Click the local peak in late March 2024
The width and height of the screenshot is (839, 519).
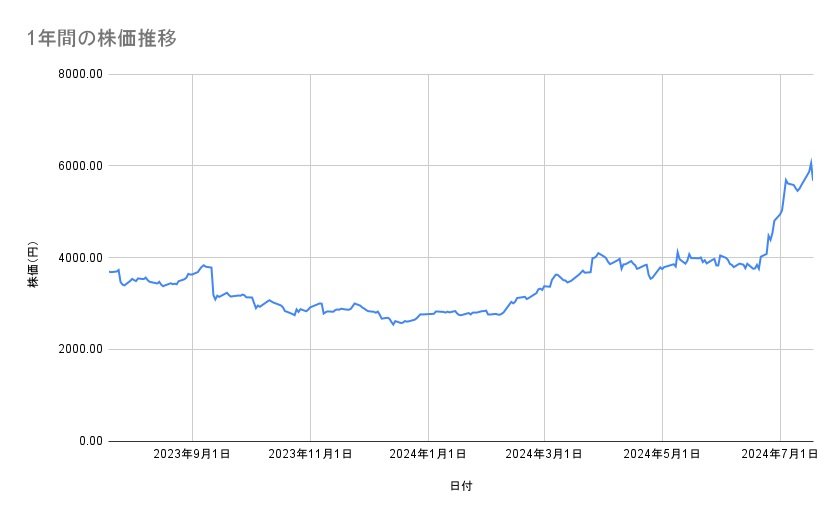[x=598, y=253]
